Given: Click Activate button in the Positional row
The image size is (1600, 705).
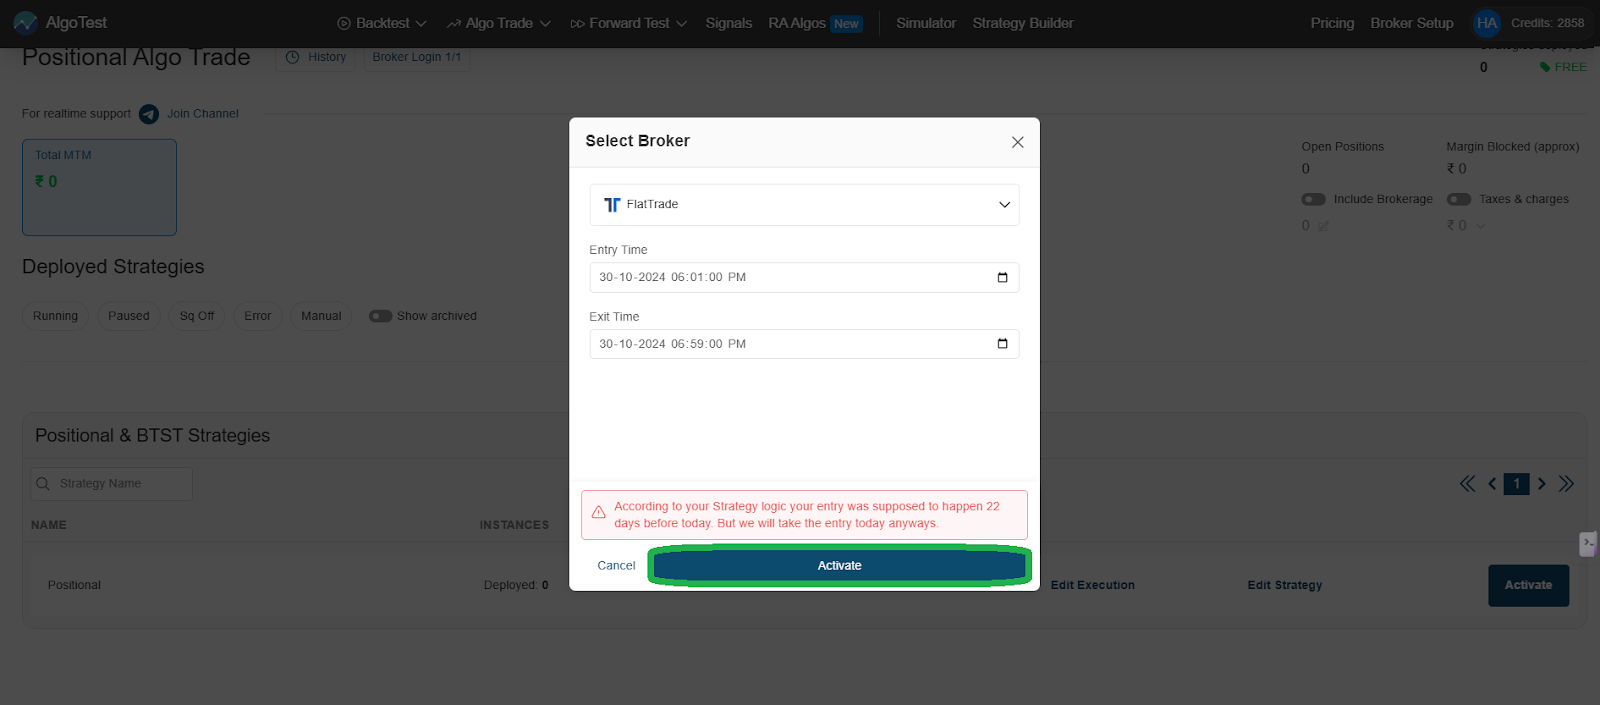Looking at the screenshot, I should tap(1528, 586).
